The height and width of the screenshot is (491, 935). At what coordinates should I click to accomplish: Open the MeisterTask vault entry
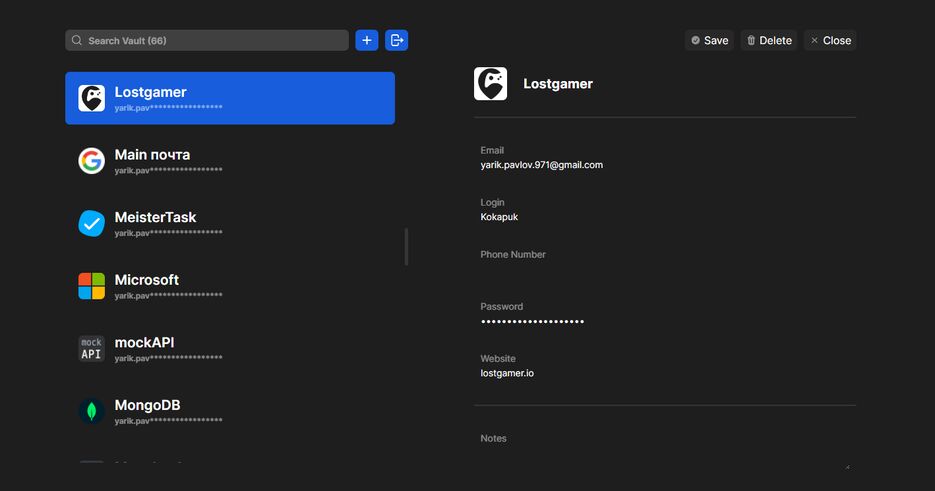pyautogui.click(x=230, y=224)
